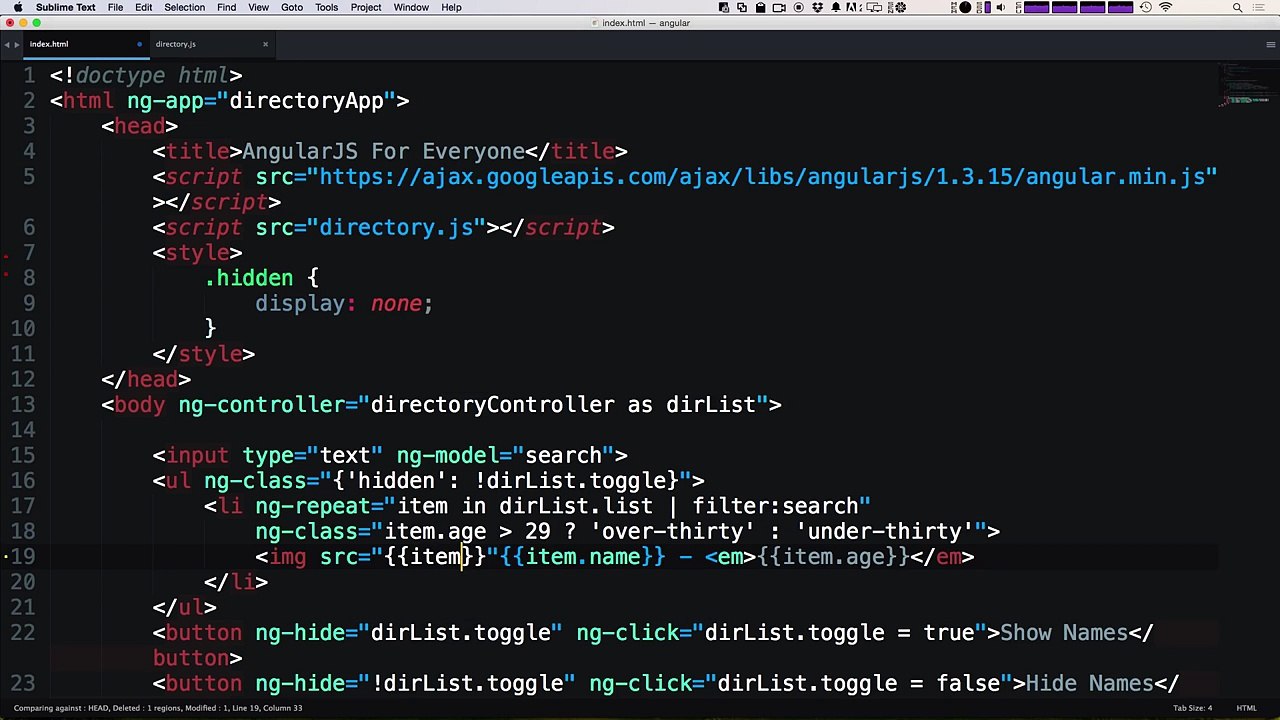Viewport: 1280px width, 720px height.
Task: Open the View menu
Action: [x=258, y=7]
